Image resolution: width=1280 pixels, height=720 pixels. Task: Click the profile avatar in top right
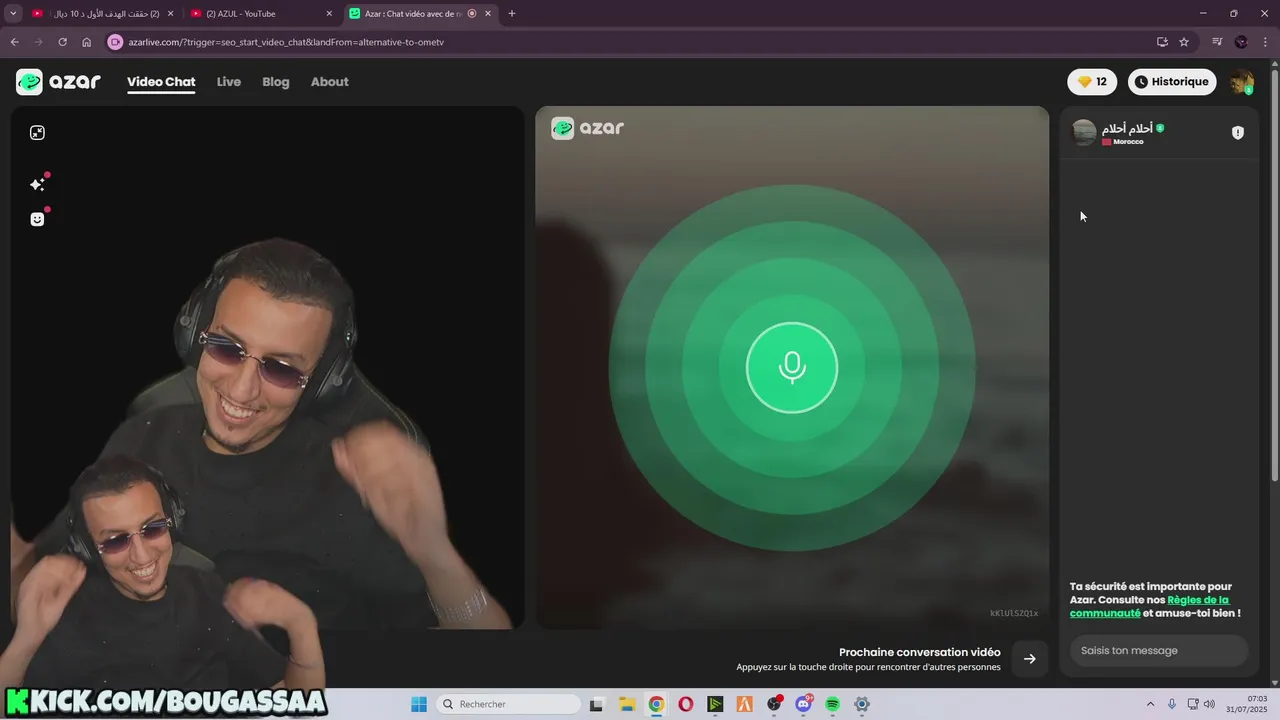1242,82
